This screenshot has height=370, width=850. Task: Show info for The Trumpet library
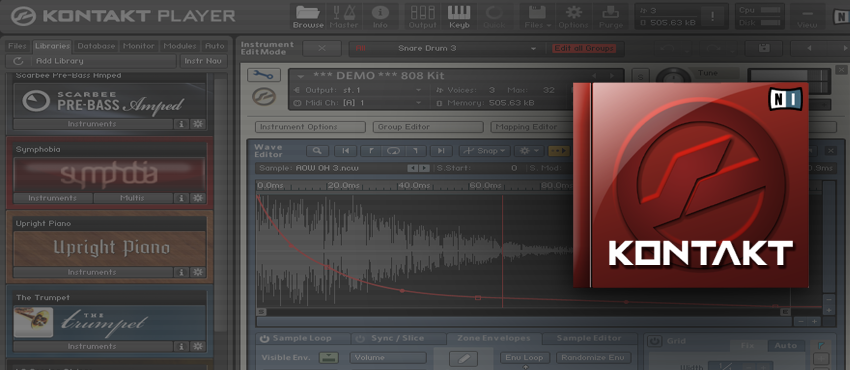181,346
